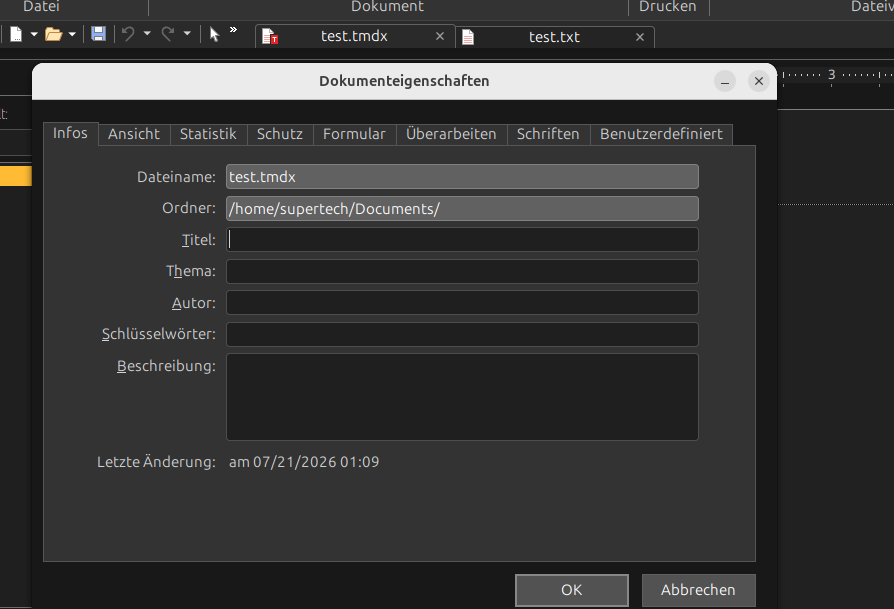Switch to the Ansicht tab

[134, 134]
